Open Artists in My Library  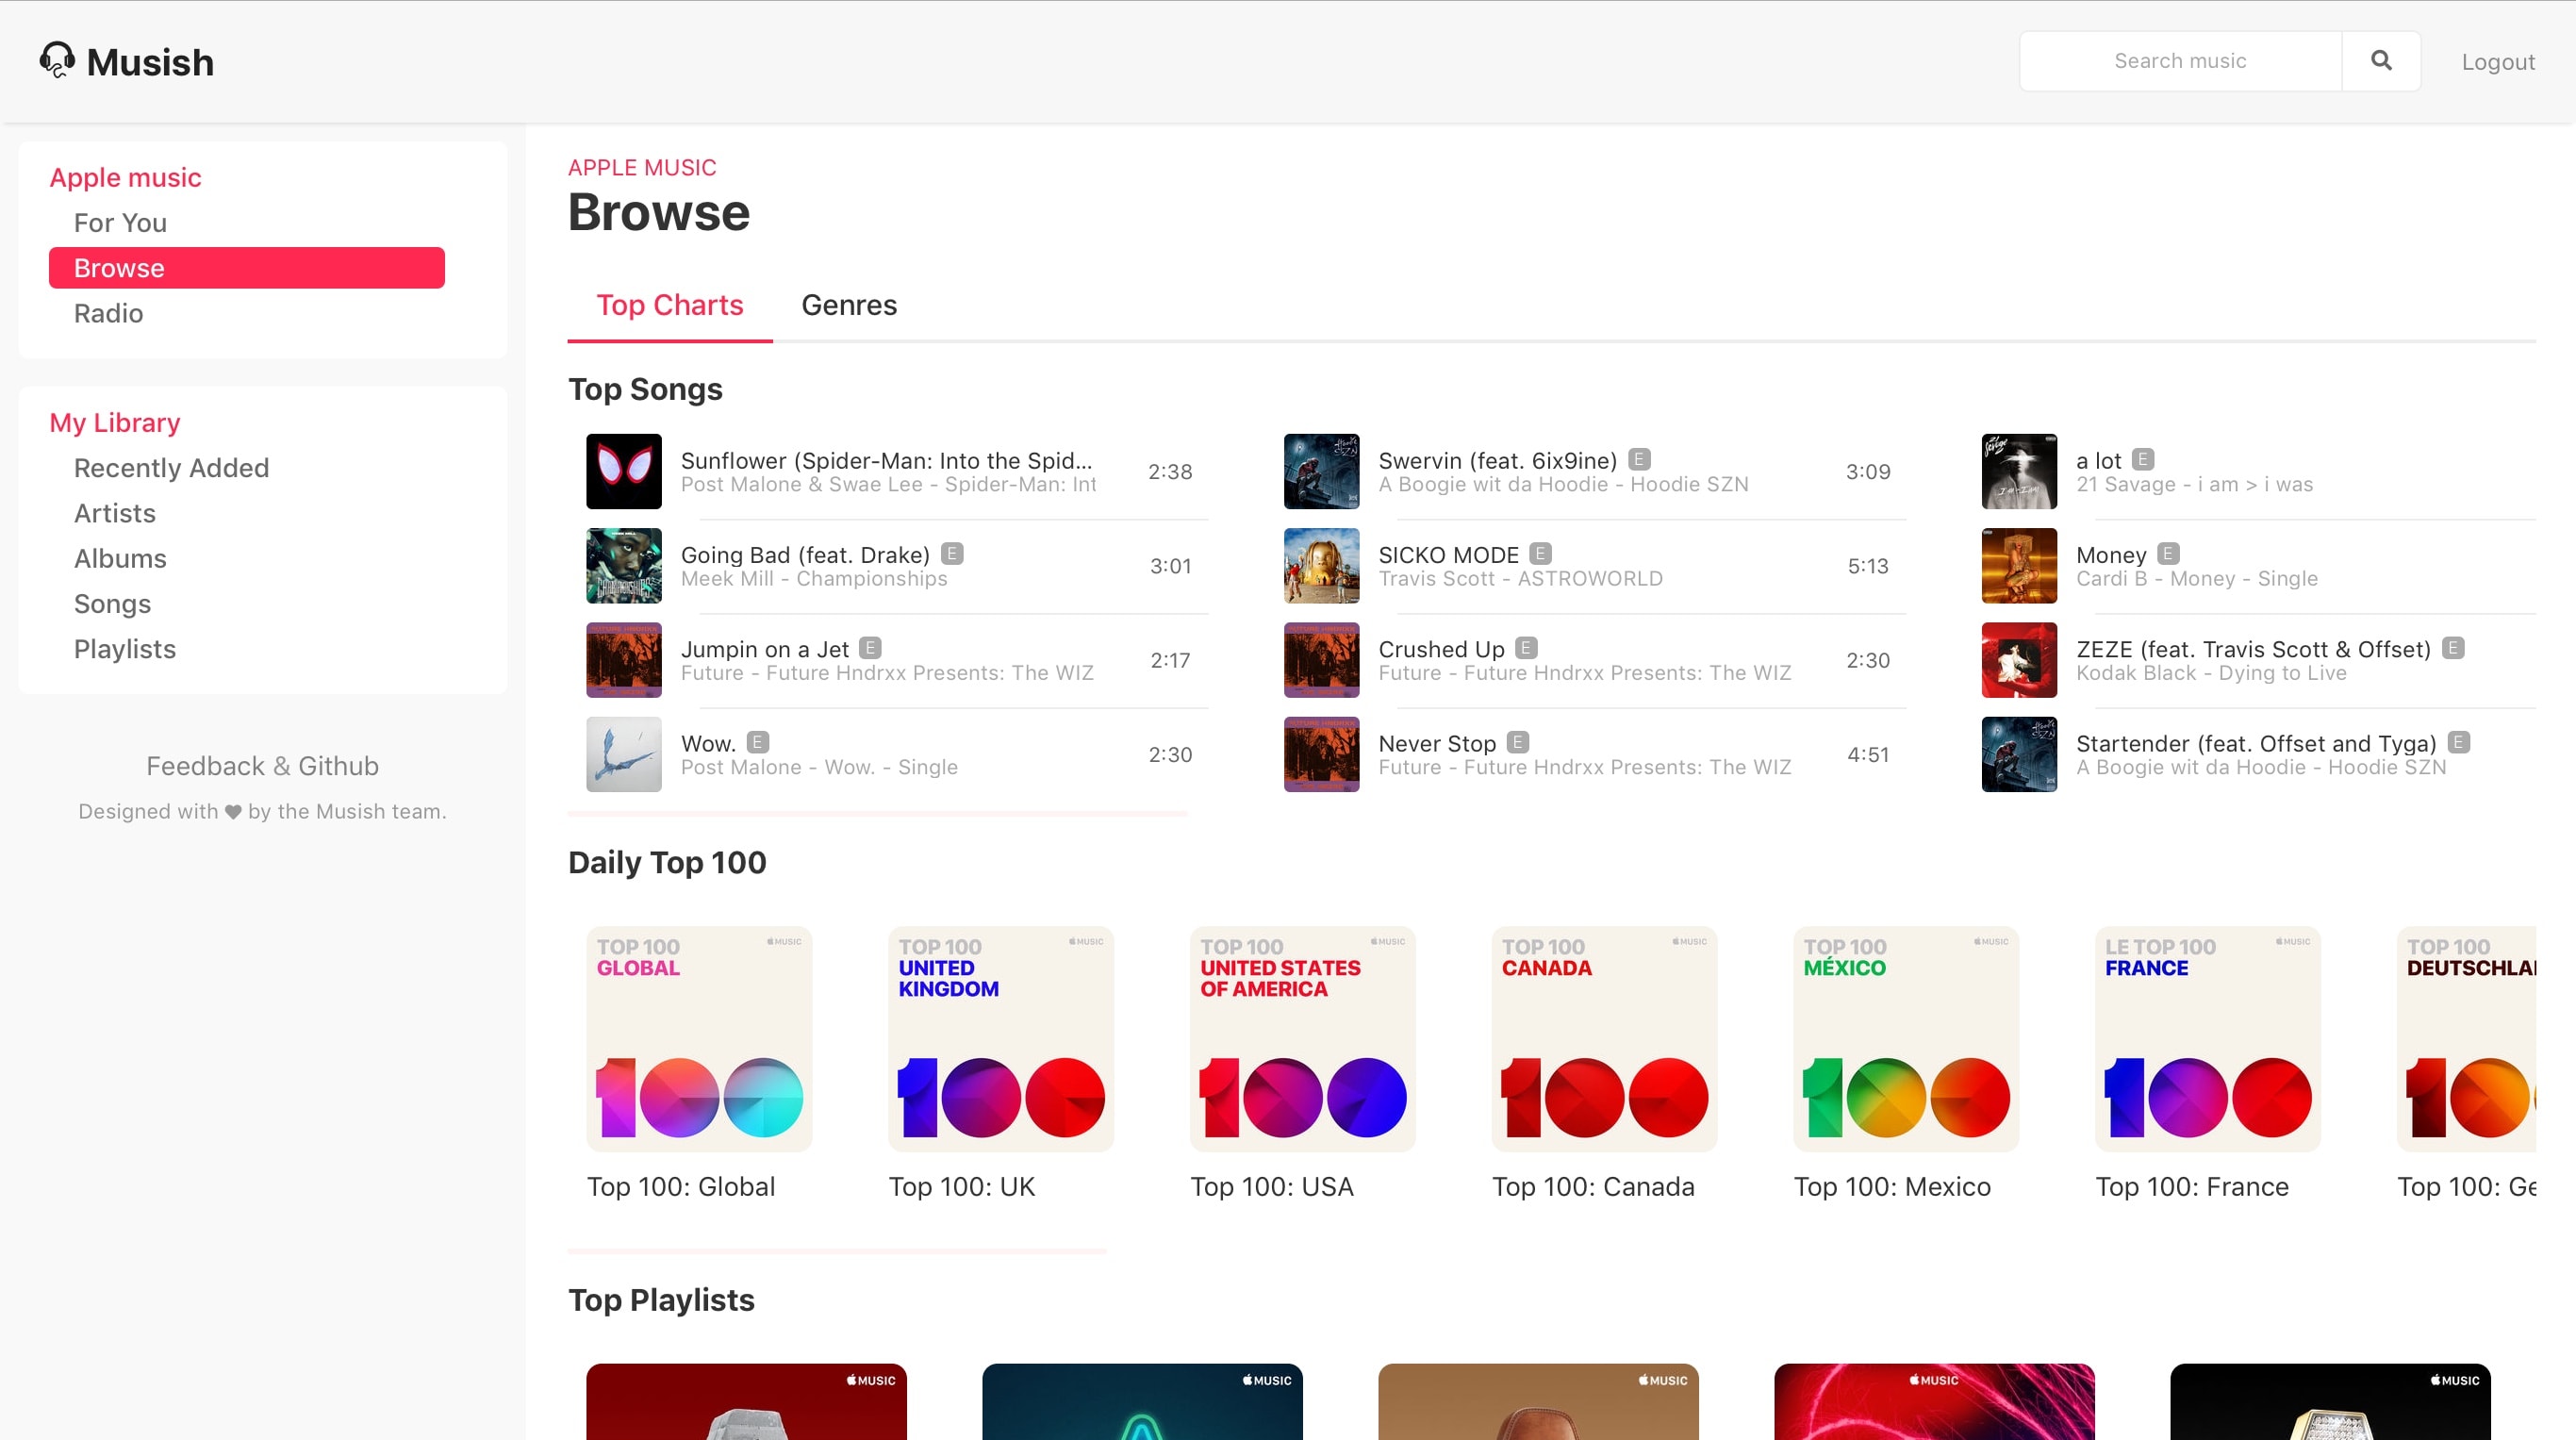pos(115,513)
